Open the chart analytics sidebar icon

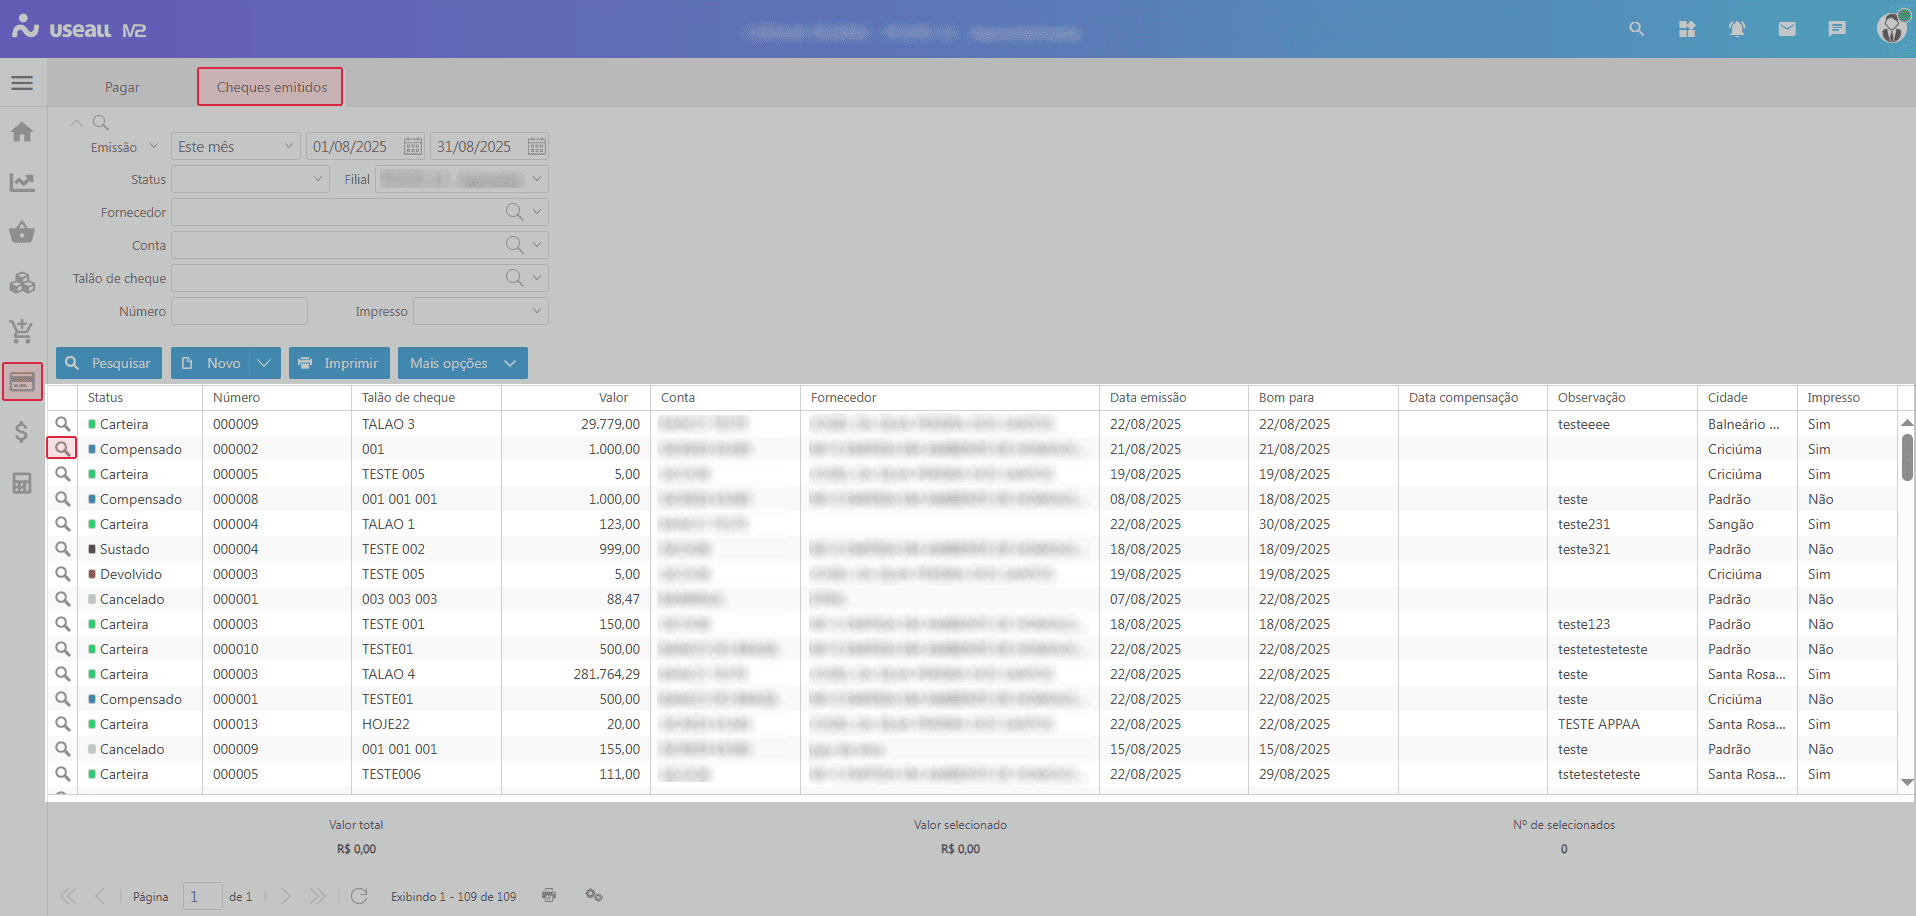tap(22, 182)
